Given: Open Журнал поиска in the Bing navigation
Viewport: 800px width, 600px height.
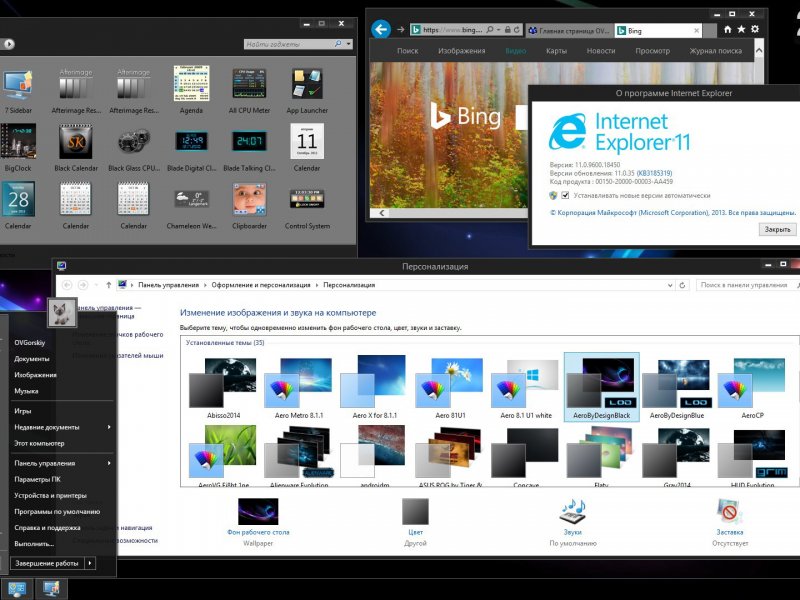Looking at the screenshot, I should click(715, 51).
